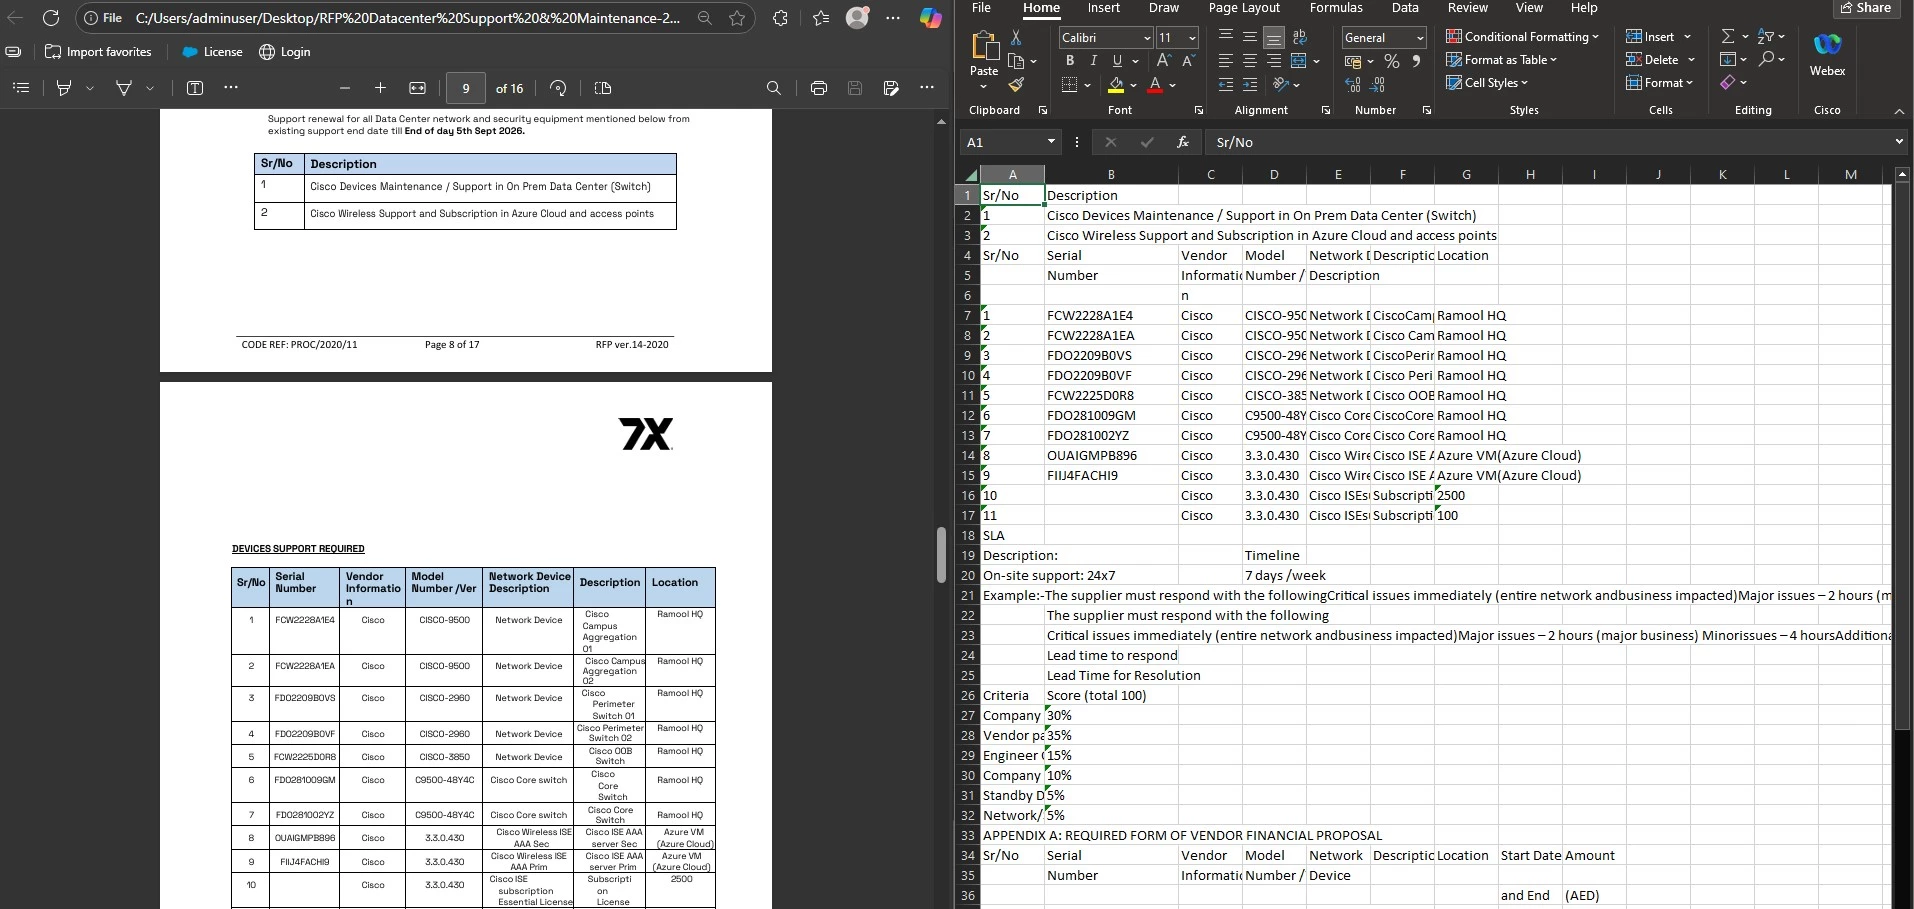Zoom in the PDF with plus
Screen dimensions: 1914x909
380,88
